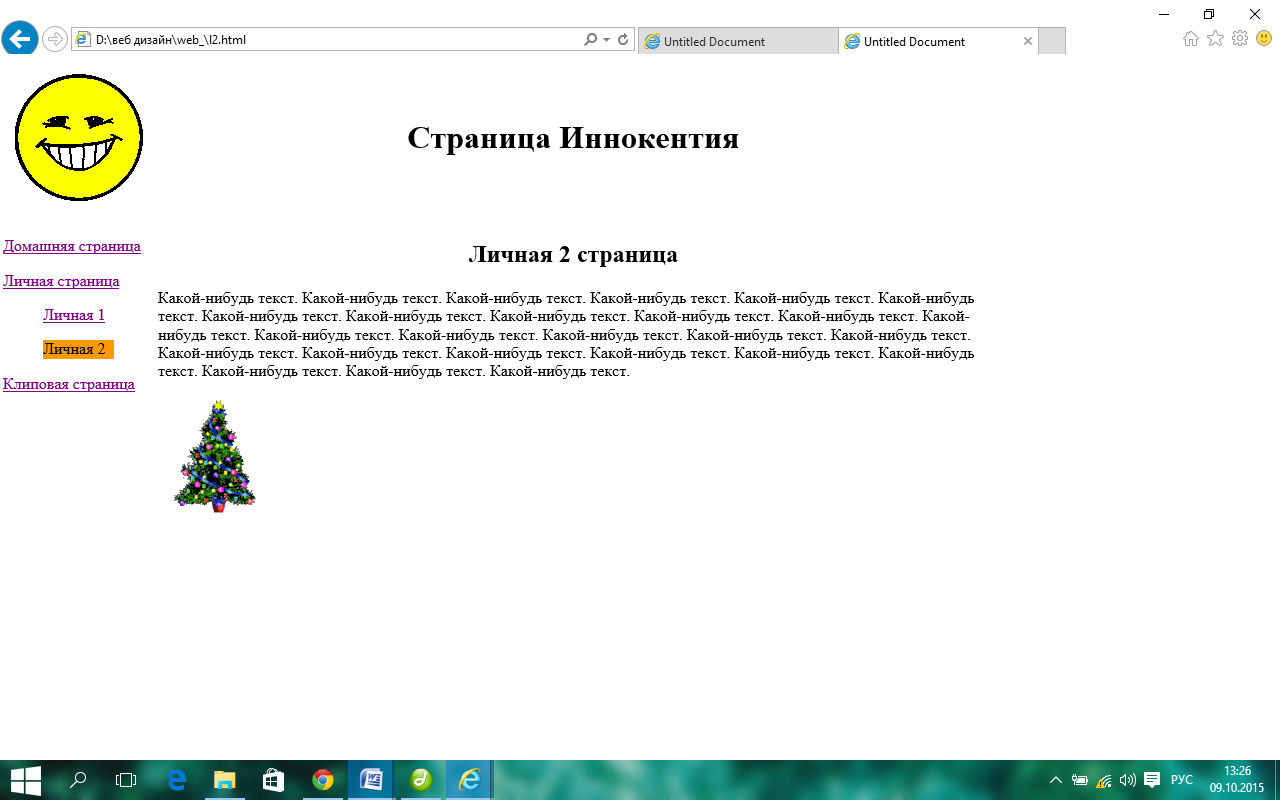
Task: Click the Refresh page icon
Action: (623, 40)
